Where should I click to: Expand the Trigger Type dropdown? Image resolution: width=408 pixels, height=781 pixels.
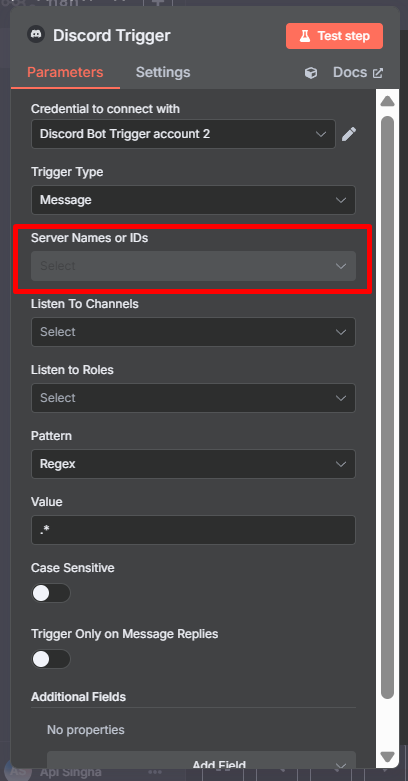(x=193, y=200)
